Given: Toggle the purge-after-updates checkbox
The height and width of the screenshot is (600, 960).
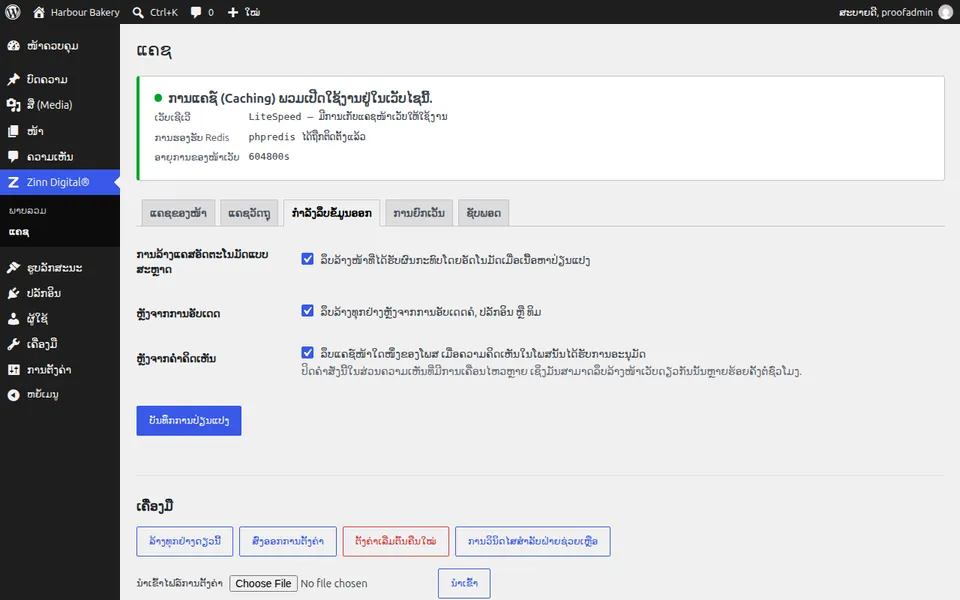Looking at the screenshot, I should point(307,310).
